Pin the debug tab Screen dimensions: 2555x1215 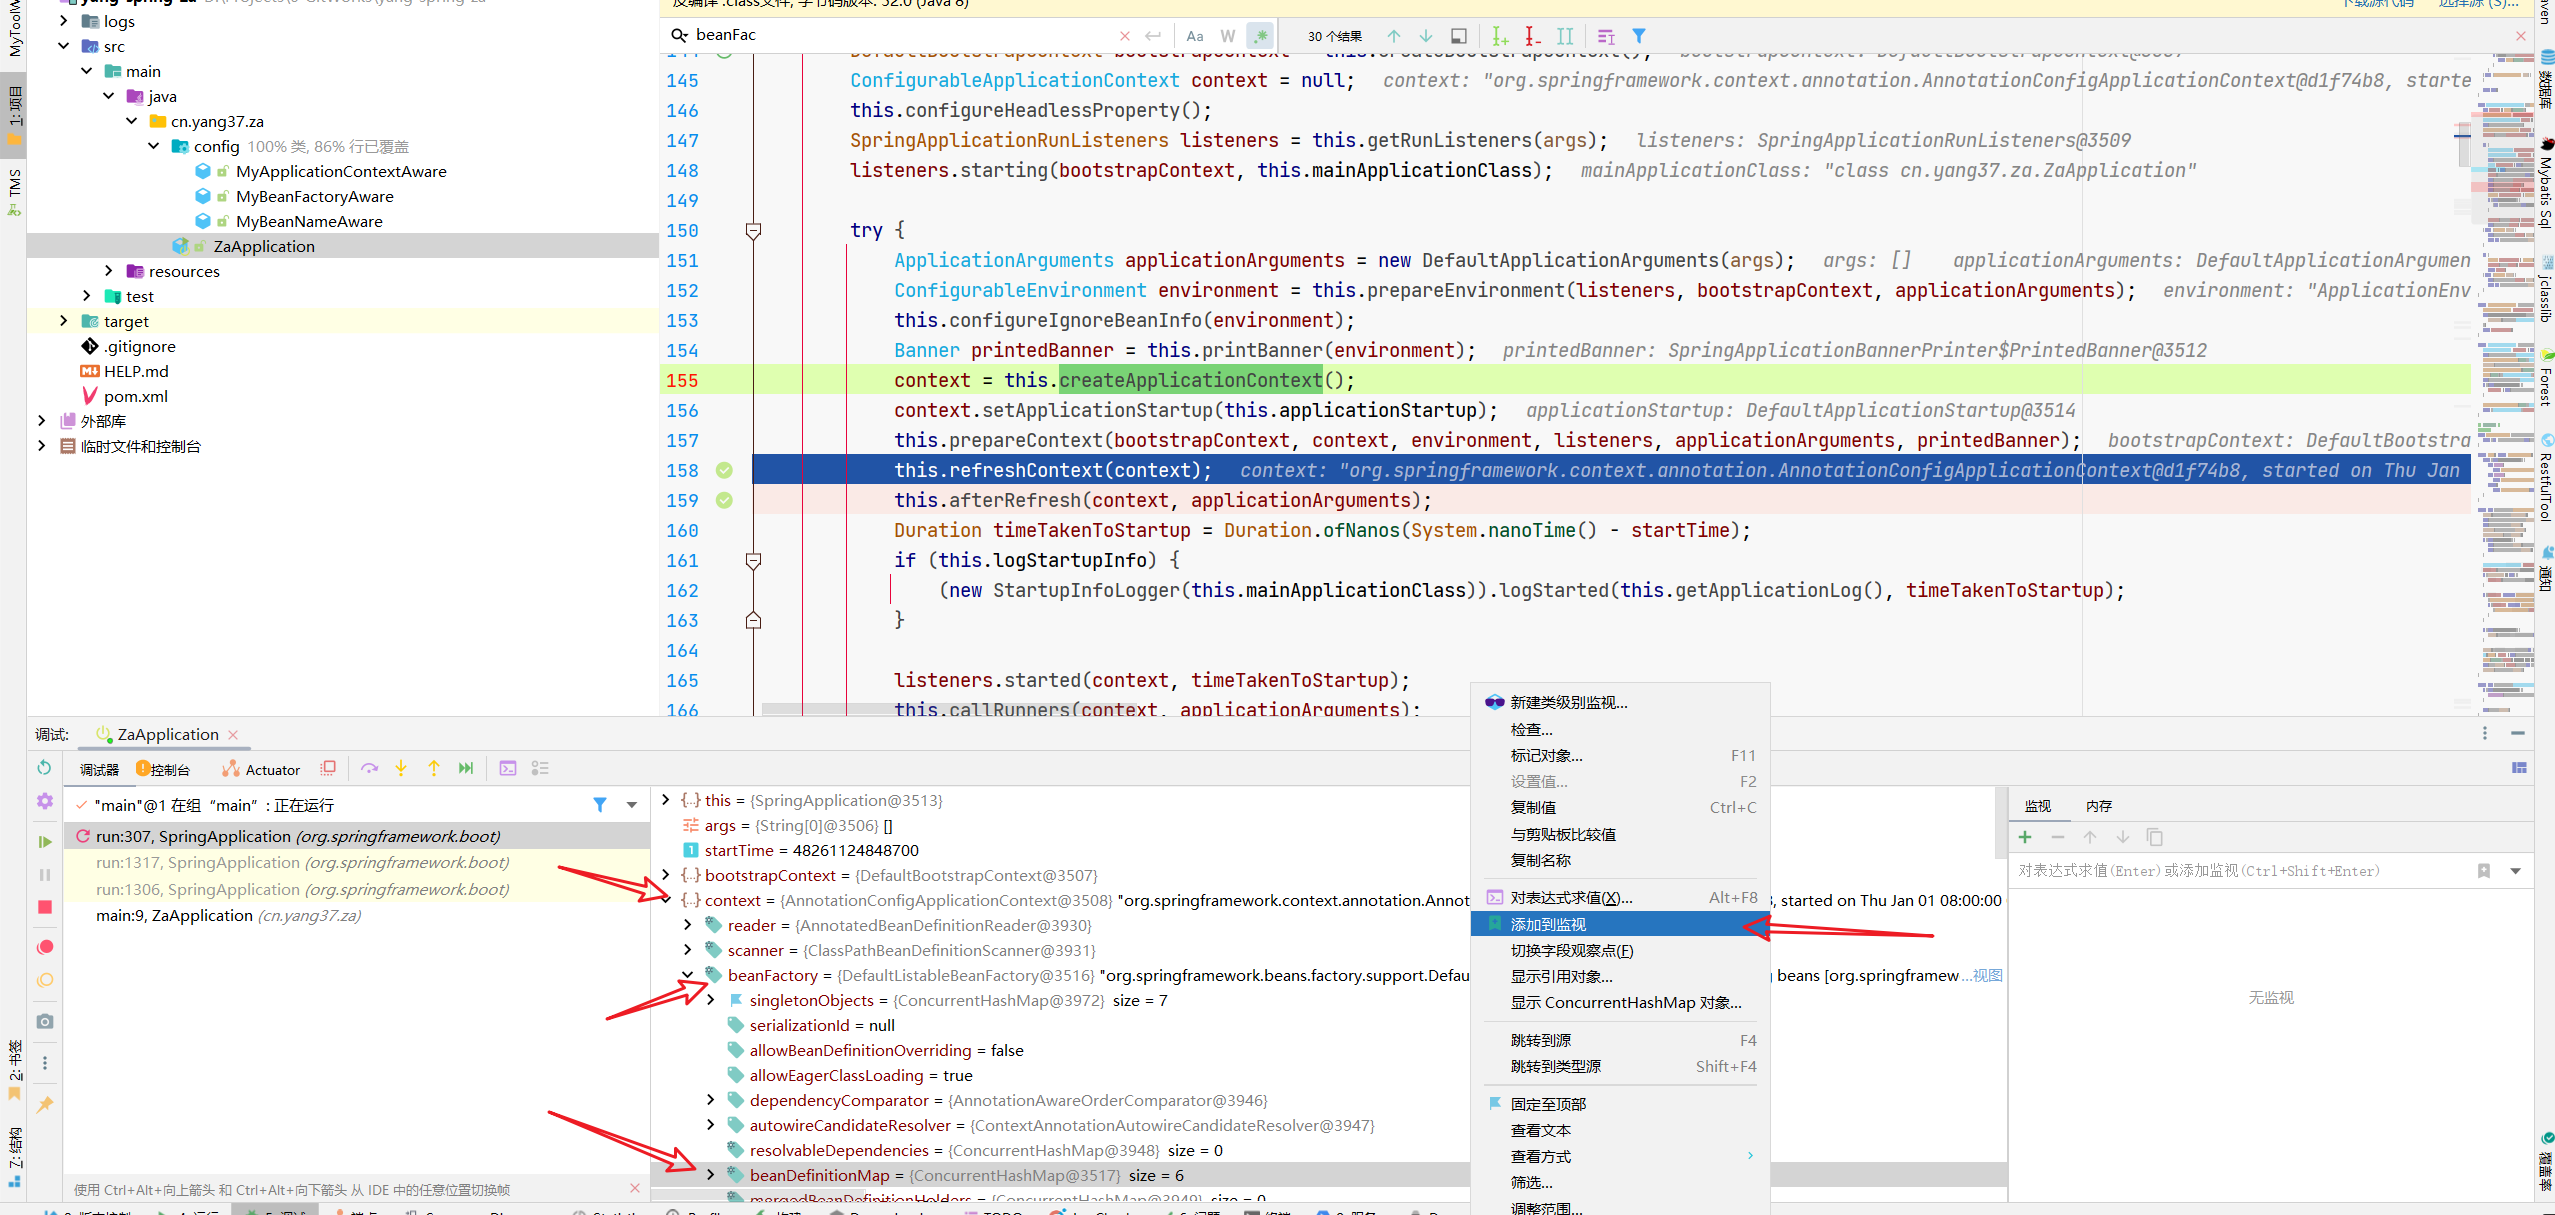pyautogui.click(x=44, y=1105)
